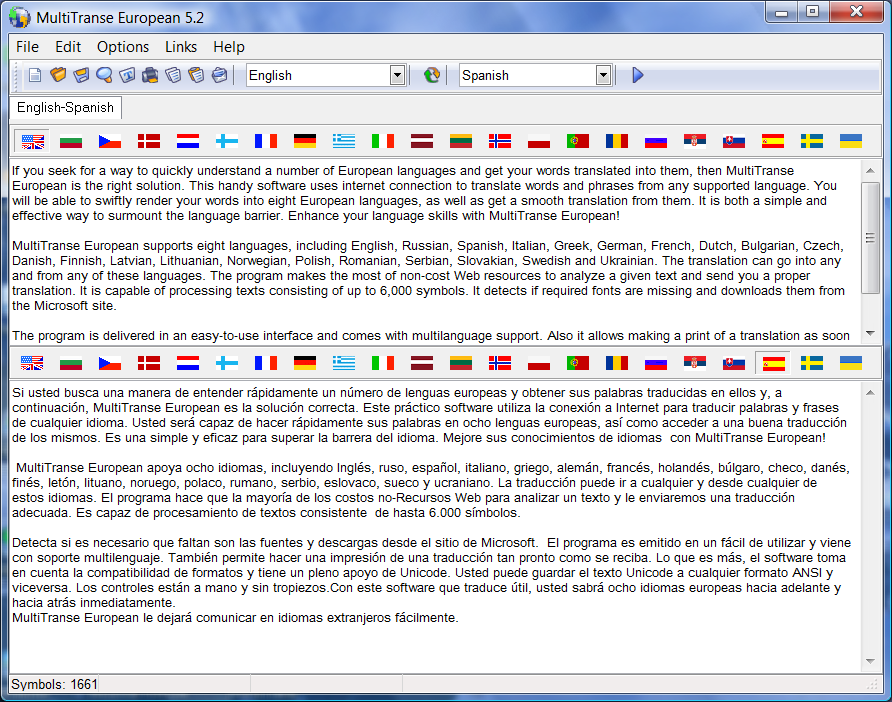Open a file with the folder icon
Screen dimensions: 892x702
(58, 75)
